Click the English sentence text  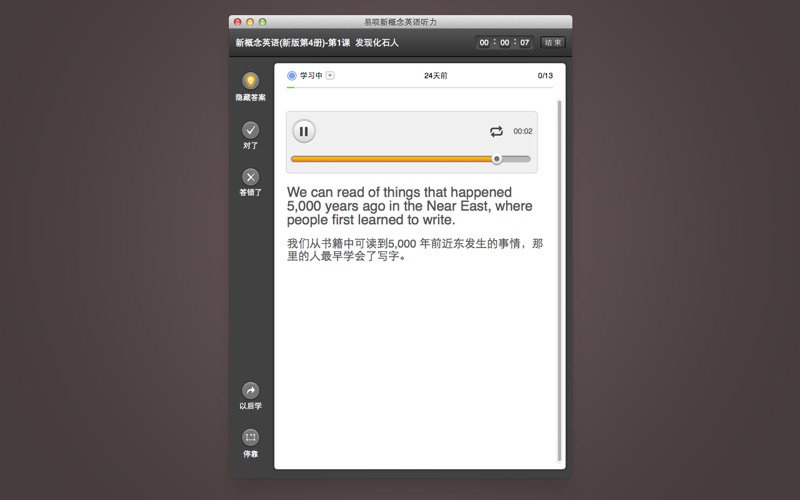(x=410, y=205)
